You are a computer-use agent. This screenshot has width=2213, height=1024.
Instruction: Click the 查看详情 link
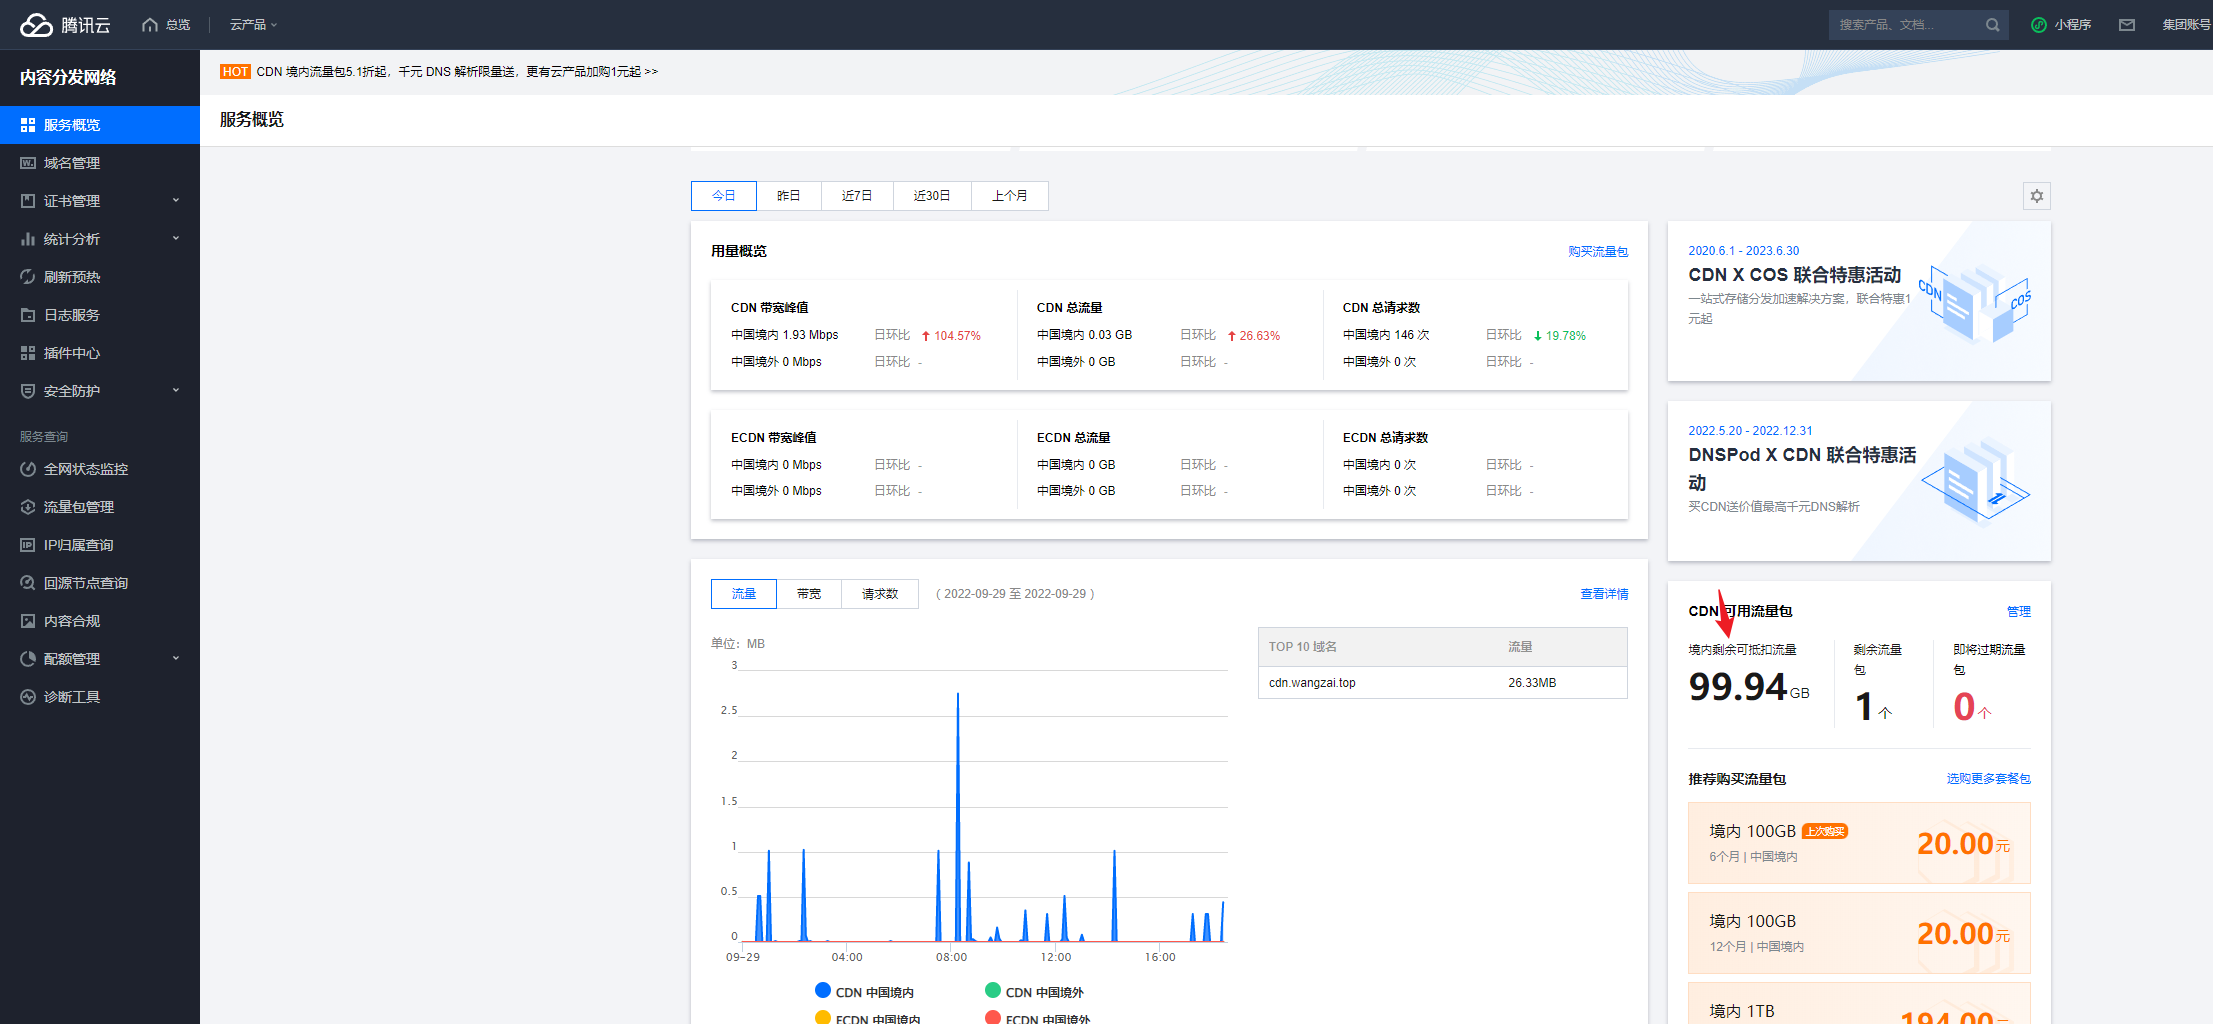click(1603, 594)
